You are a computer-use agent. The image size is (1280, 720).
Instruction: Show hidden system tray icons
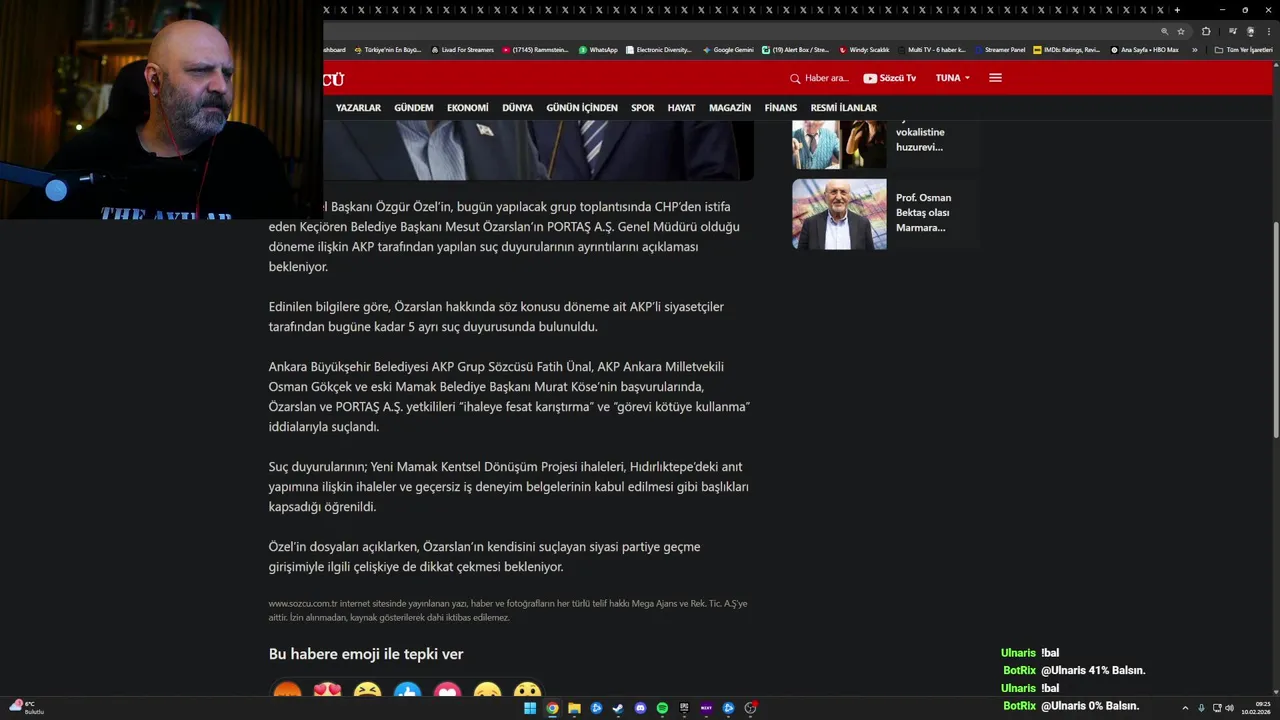tap(1185, 708)
